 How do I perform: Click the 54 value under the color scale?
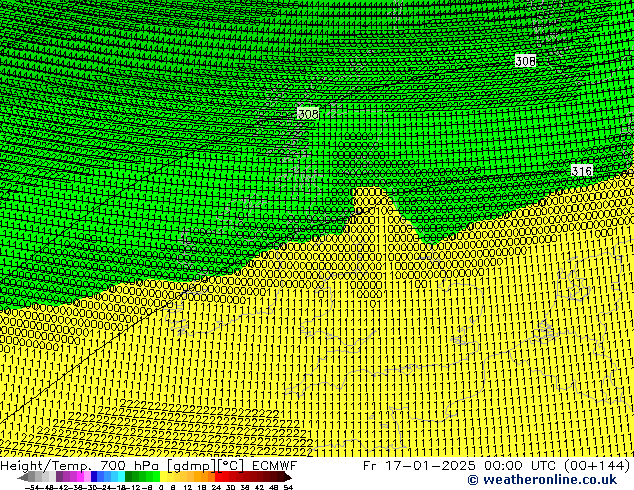point(288,488)
